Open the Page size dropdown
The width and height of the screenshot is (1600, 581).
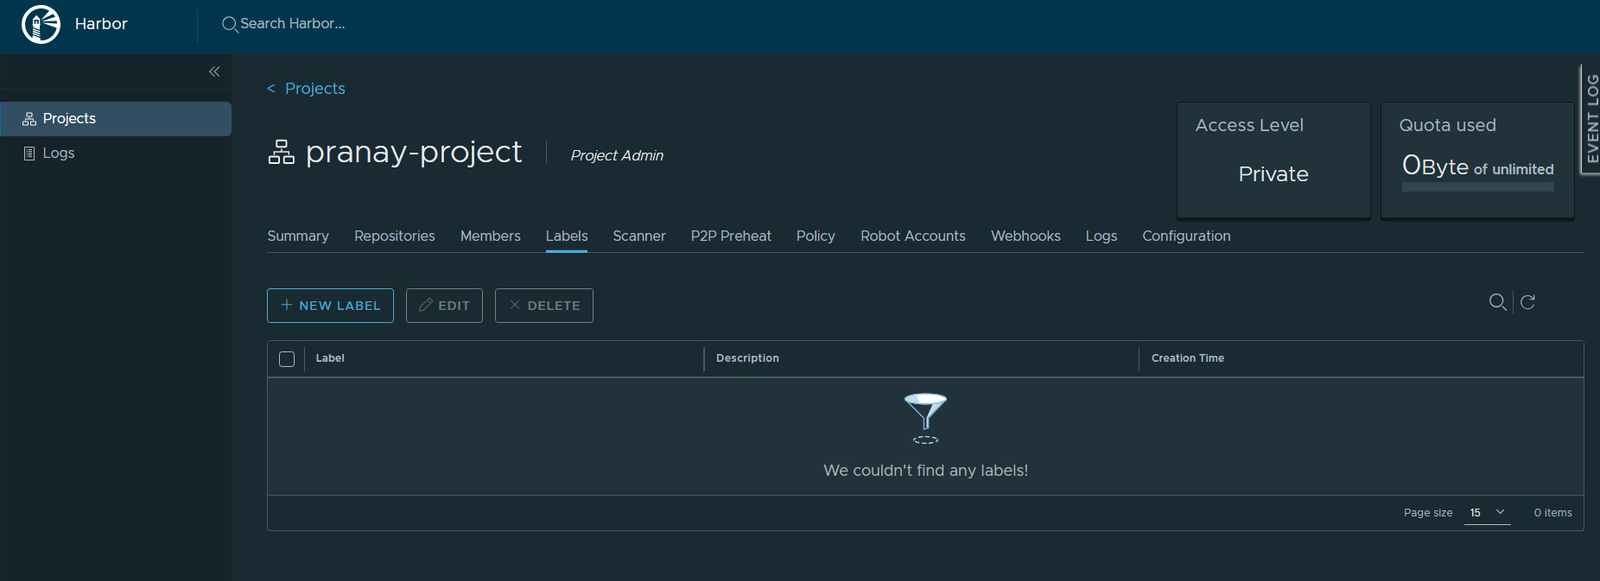pos(1487,513)
